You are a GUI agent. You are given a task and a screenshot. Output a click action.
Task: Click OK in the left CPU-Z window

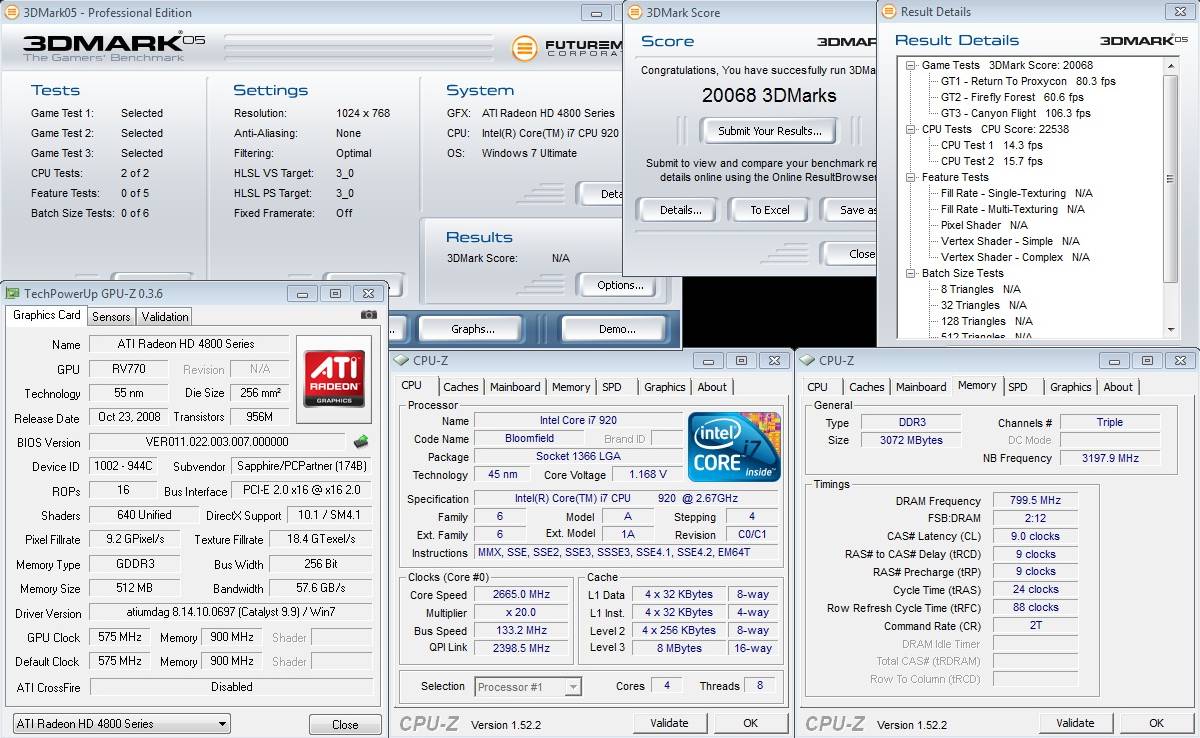pos(750,723)
